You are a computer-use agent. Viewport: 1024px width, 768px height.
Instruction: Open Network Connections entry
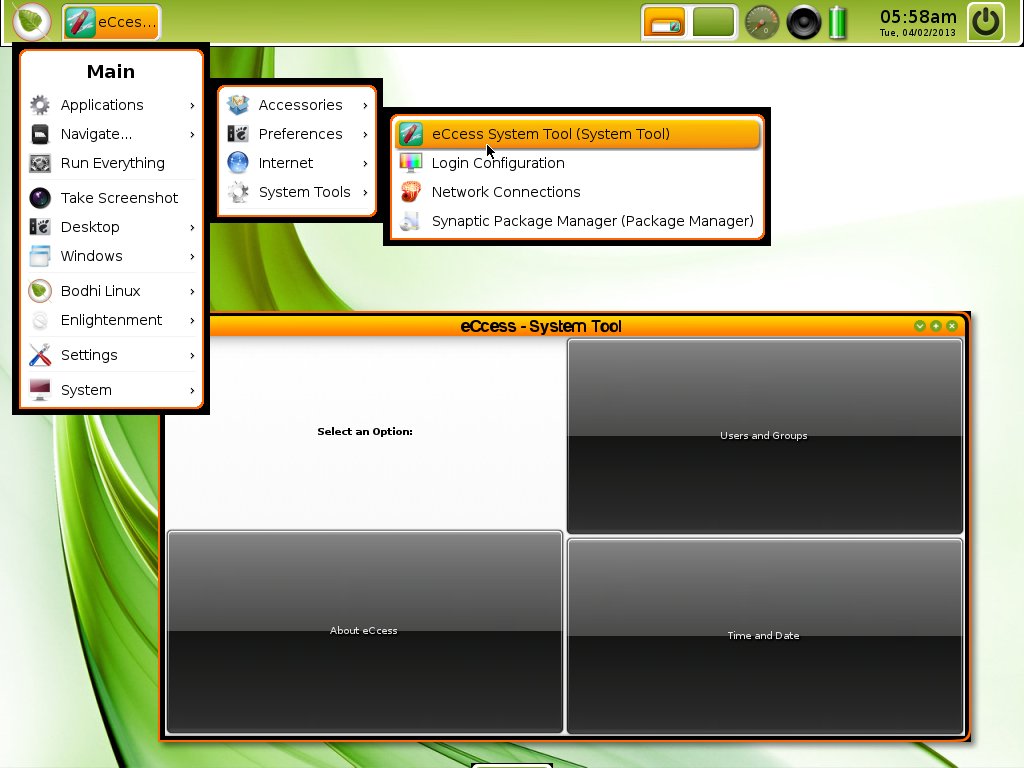(577, 192)
